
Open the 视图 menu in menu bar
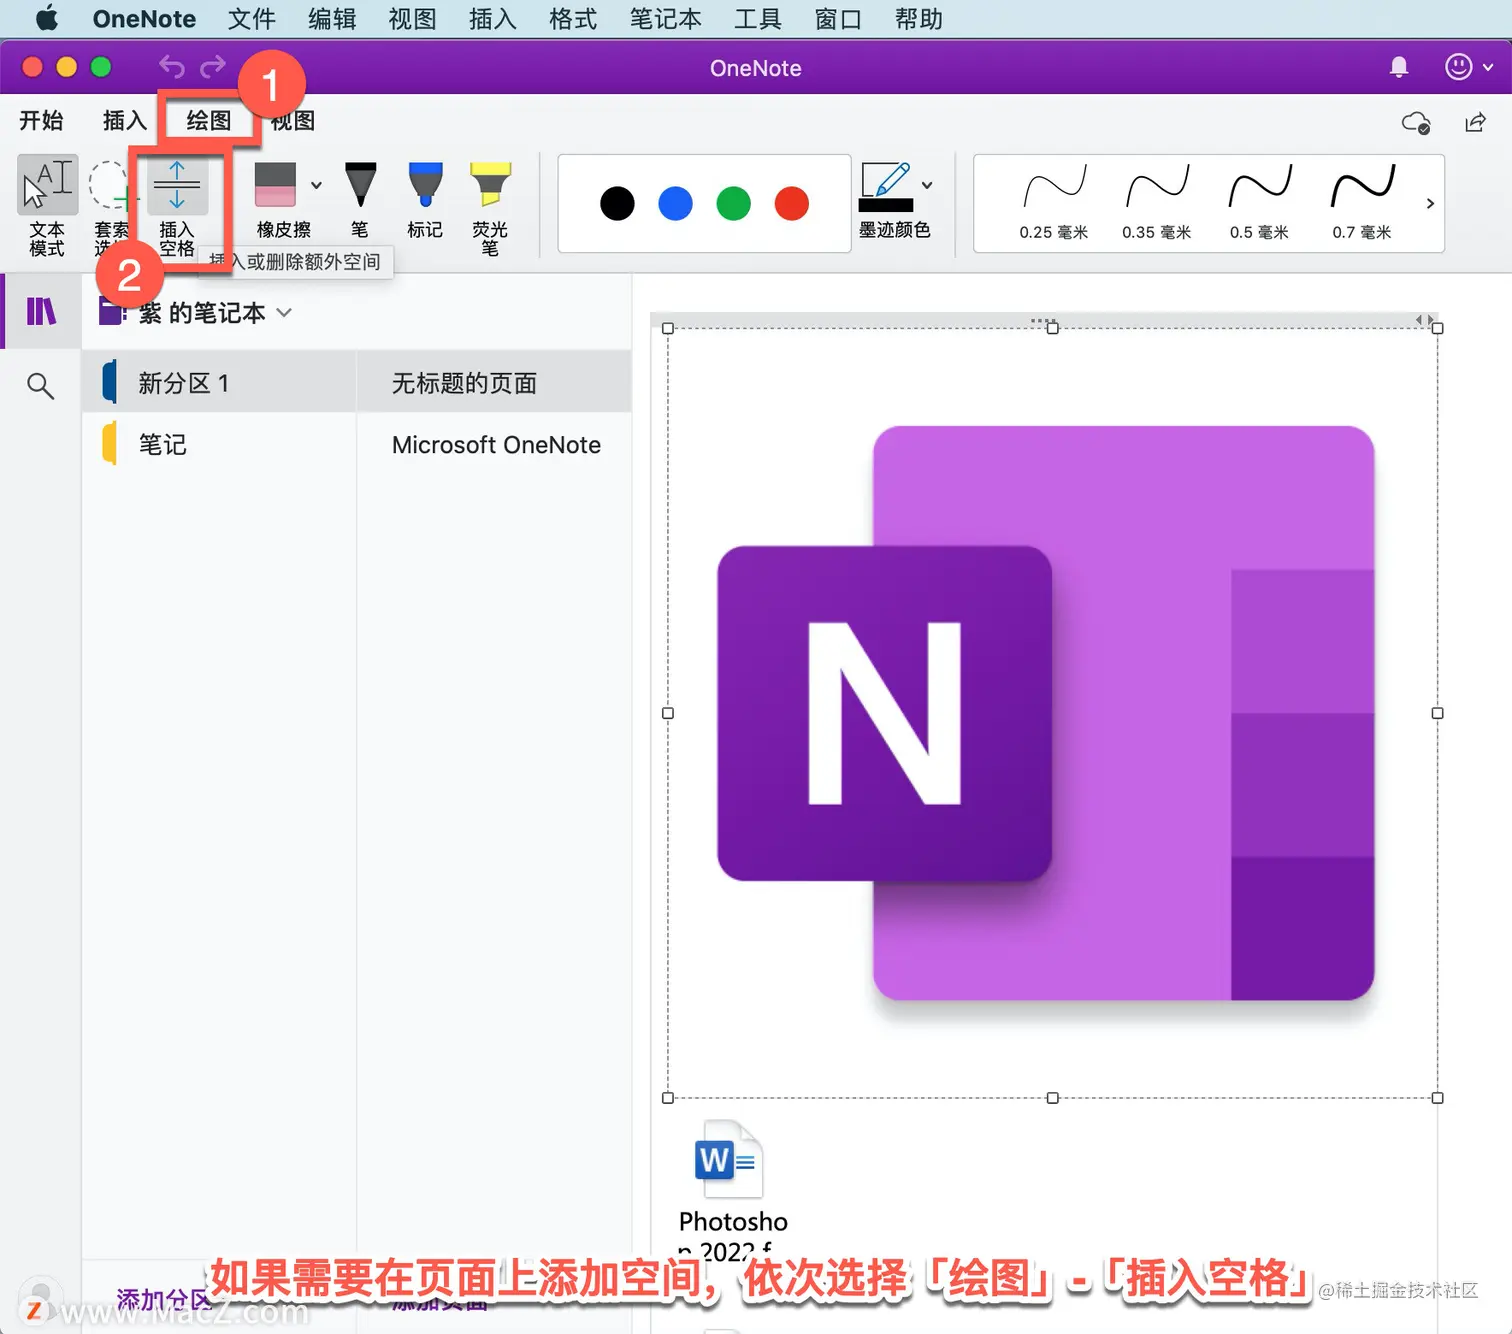coord(412,19)
